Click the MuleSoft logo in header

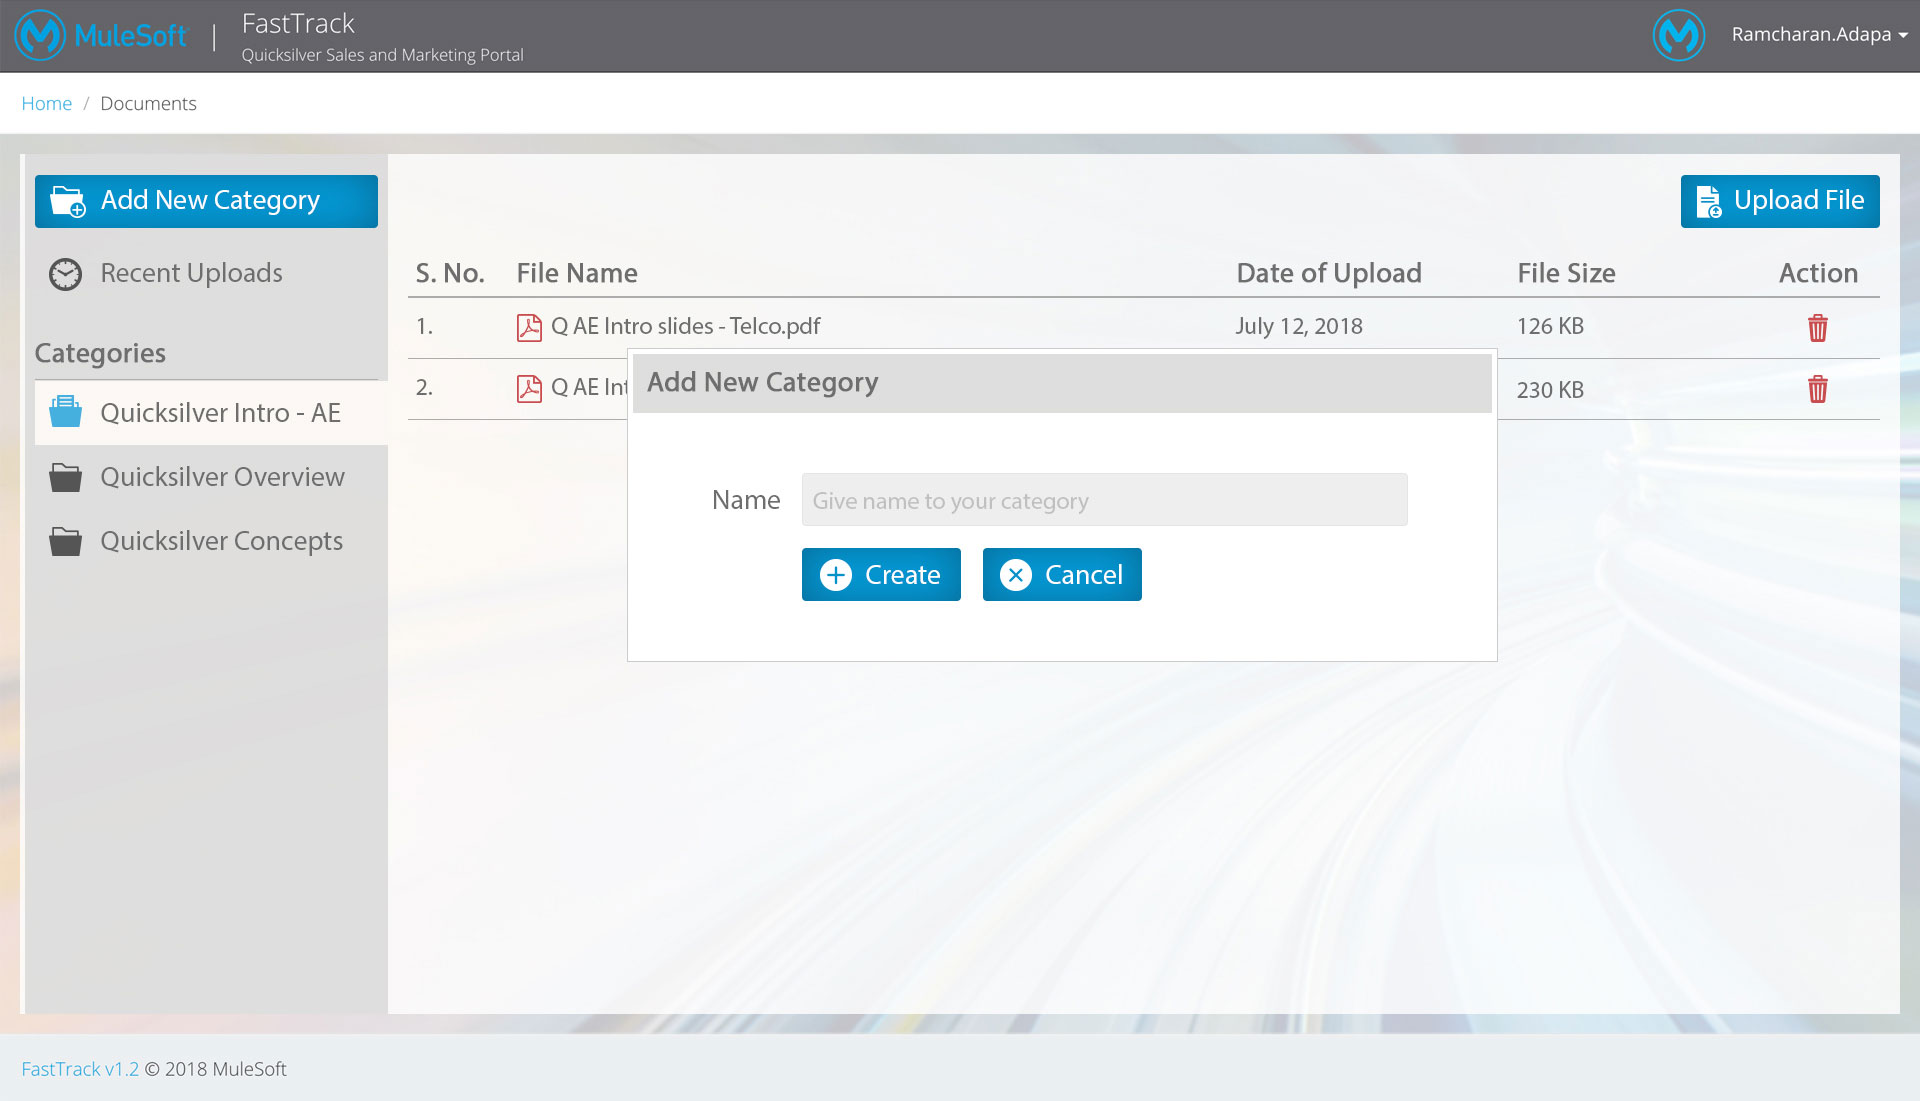pyautogui.click(x=100, y=36)
